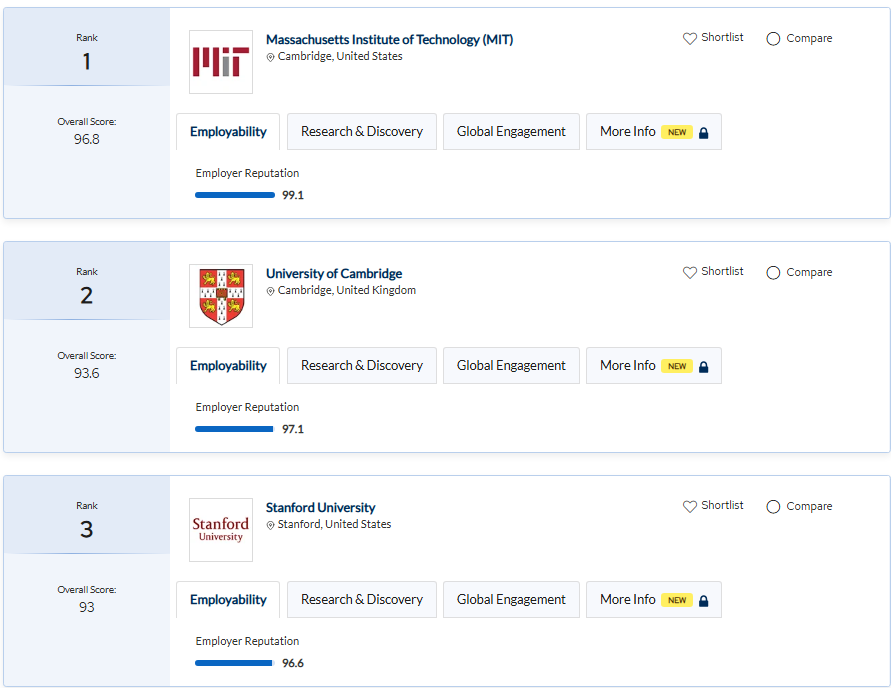Click the Cambridge, United Kingdom location text

[347, 290]
